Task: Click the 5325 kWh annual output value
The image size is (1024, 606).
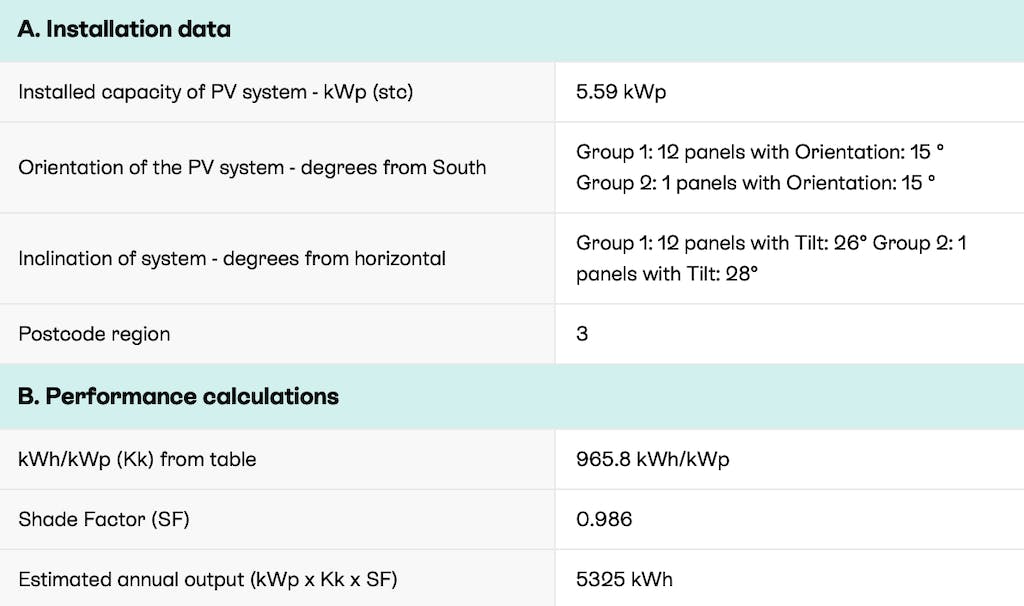Action: [x=624, y=580]
